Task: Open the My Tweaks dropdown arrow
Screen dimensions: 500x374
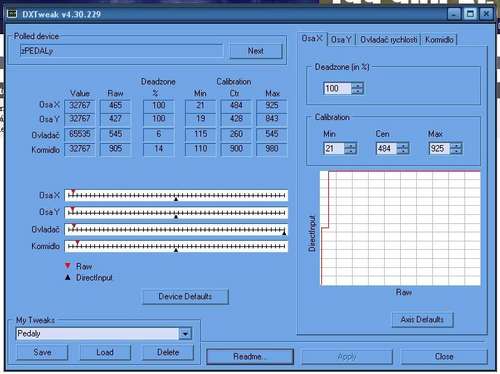Action: point(185,333)
